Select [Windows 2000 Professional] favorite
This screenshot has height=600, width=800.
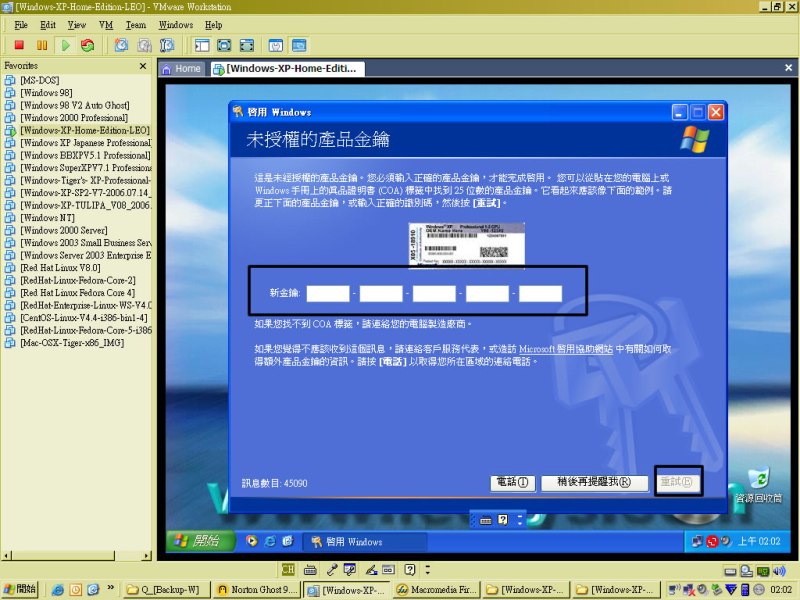(x=74, y=118)
